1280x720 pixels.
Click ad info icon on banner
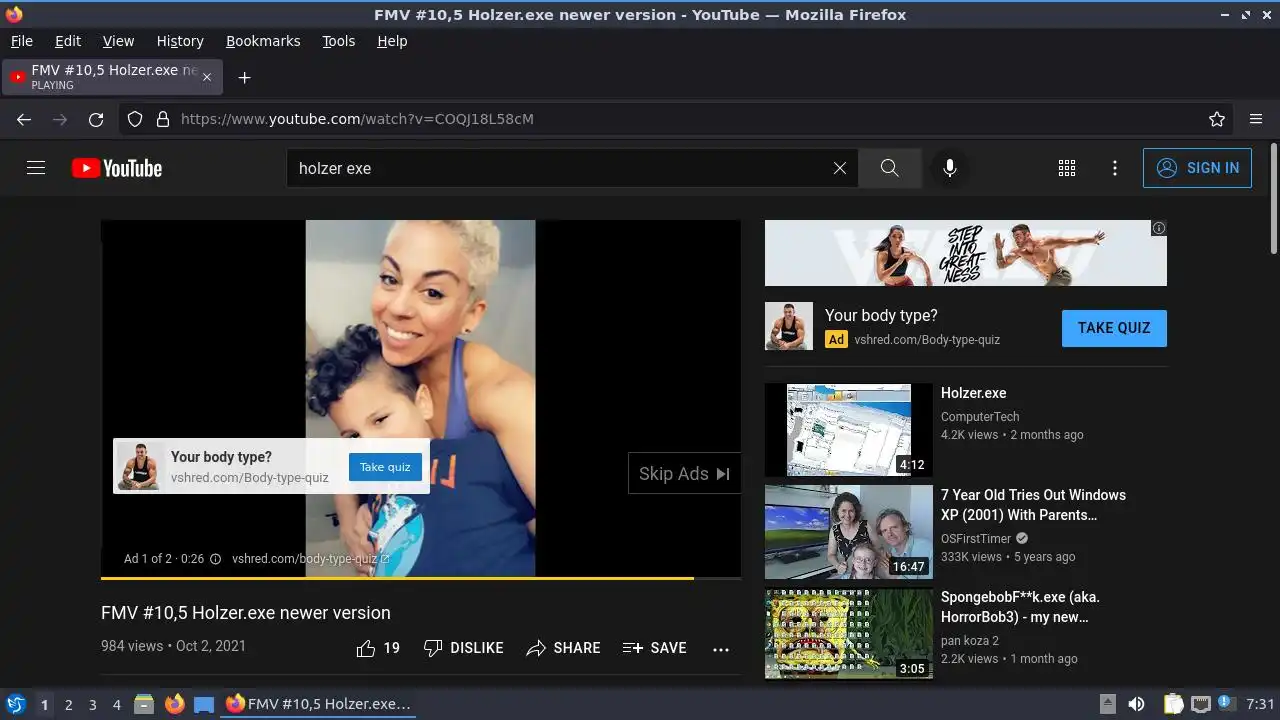point(1159,228)
